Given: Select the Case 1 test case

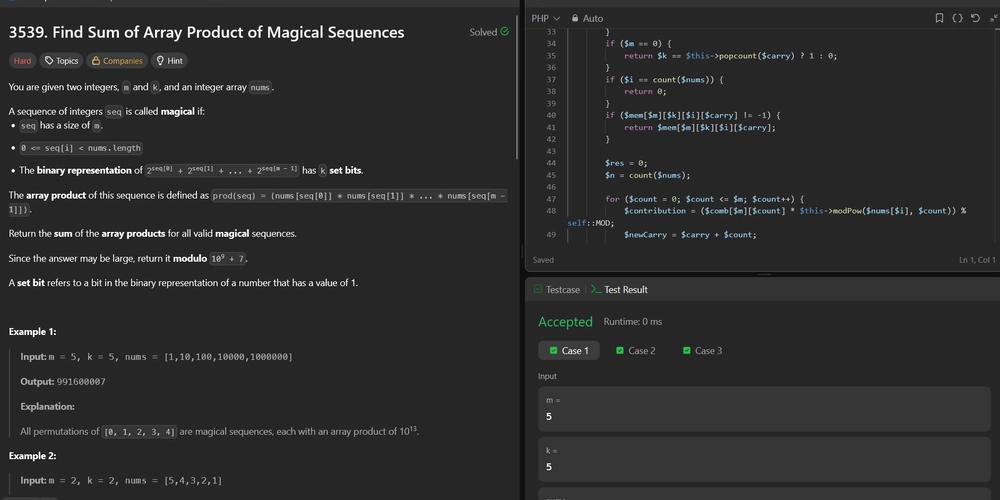Looking at the screenshot, I should pyautogui.click(x=567, y=351).
